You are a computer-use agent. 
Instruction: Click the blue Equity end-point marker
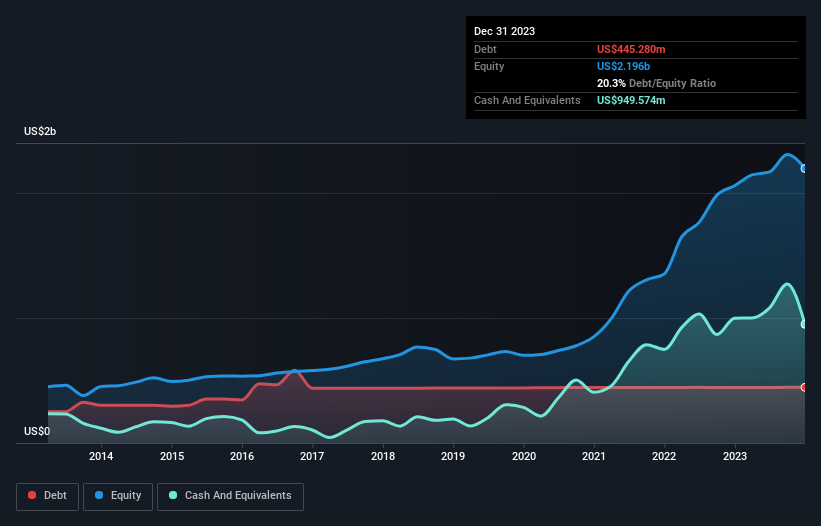(804, 169)
